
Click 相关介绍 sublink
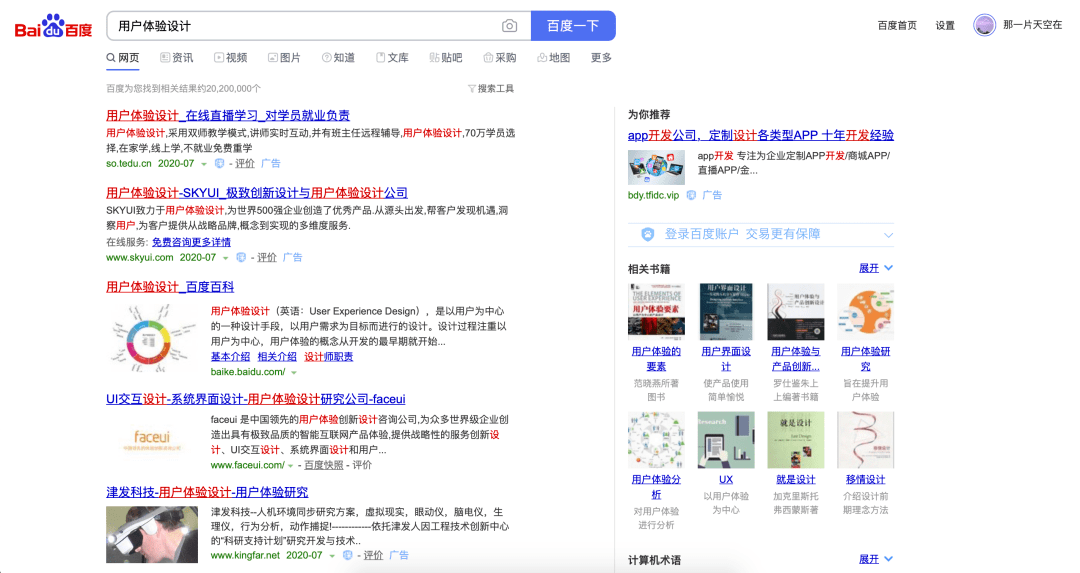pyautogui.click(x=277, y=357)
